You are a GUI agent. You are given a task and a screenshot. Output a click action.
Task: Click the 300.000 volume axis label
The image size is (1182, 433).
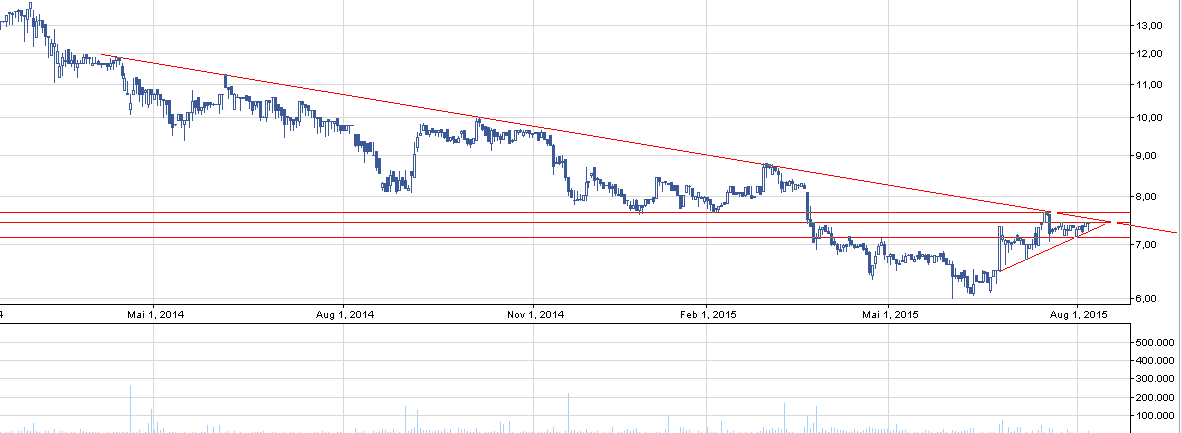[1150, 379]
